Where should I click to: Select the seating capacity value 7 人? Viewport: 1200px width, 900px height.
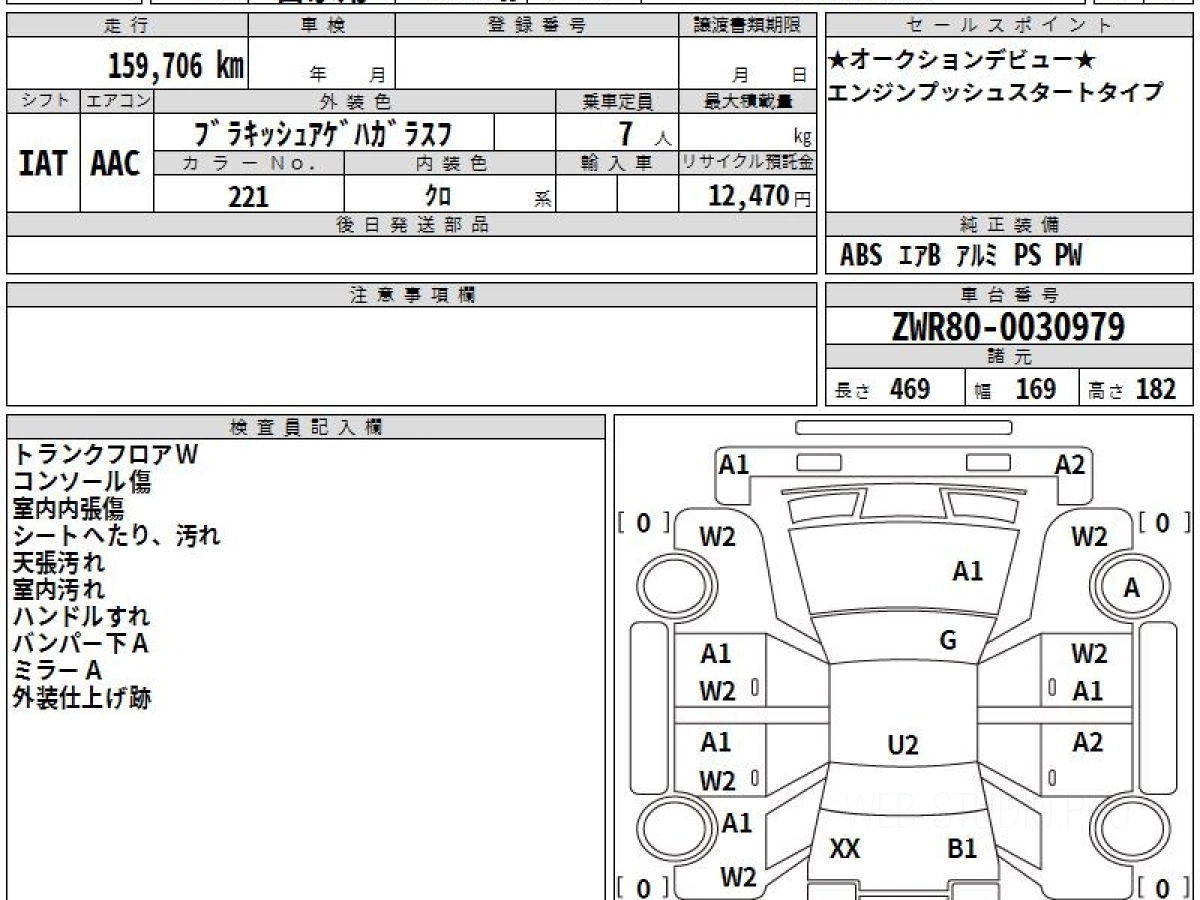[x=644, y=133]
